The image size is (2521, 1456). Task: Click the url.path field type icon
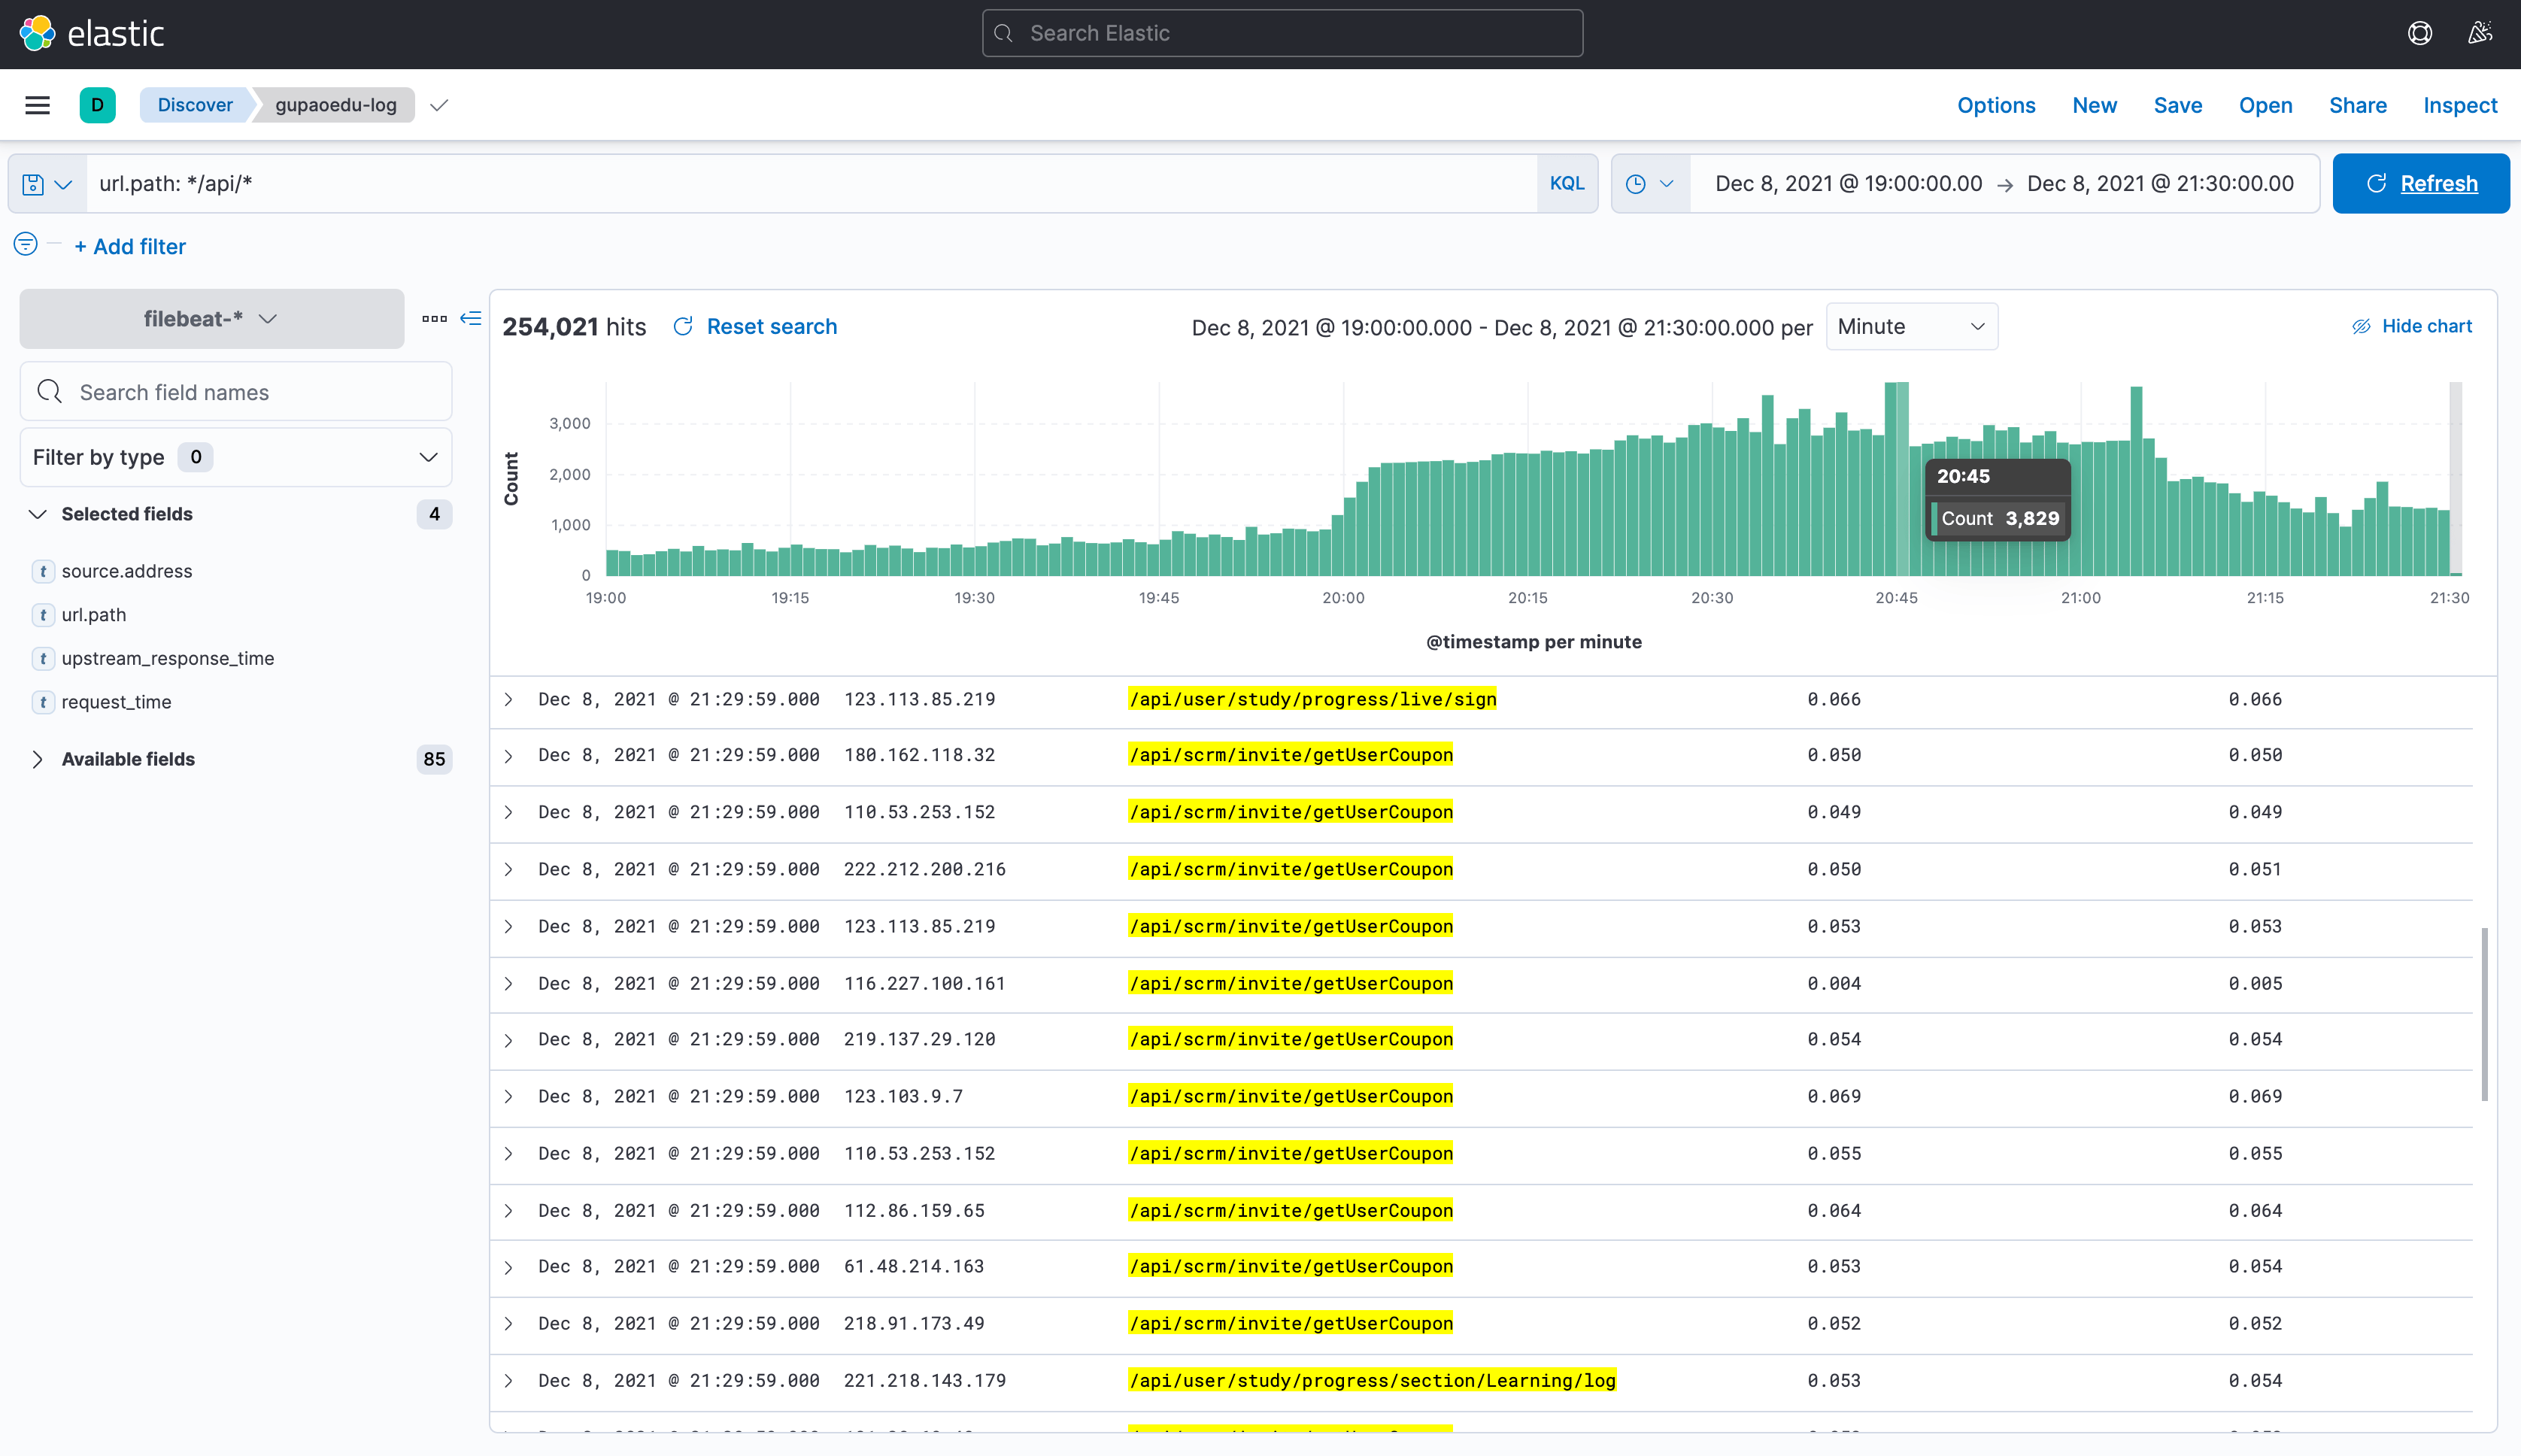[x=43, y=615]
